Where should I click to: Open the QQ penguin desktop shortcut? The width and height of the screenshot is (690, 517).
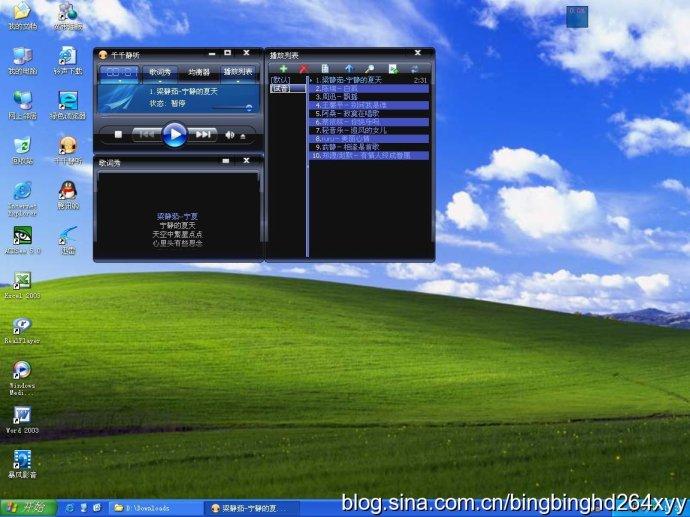[68, 195]
